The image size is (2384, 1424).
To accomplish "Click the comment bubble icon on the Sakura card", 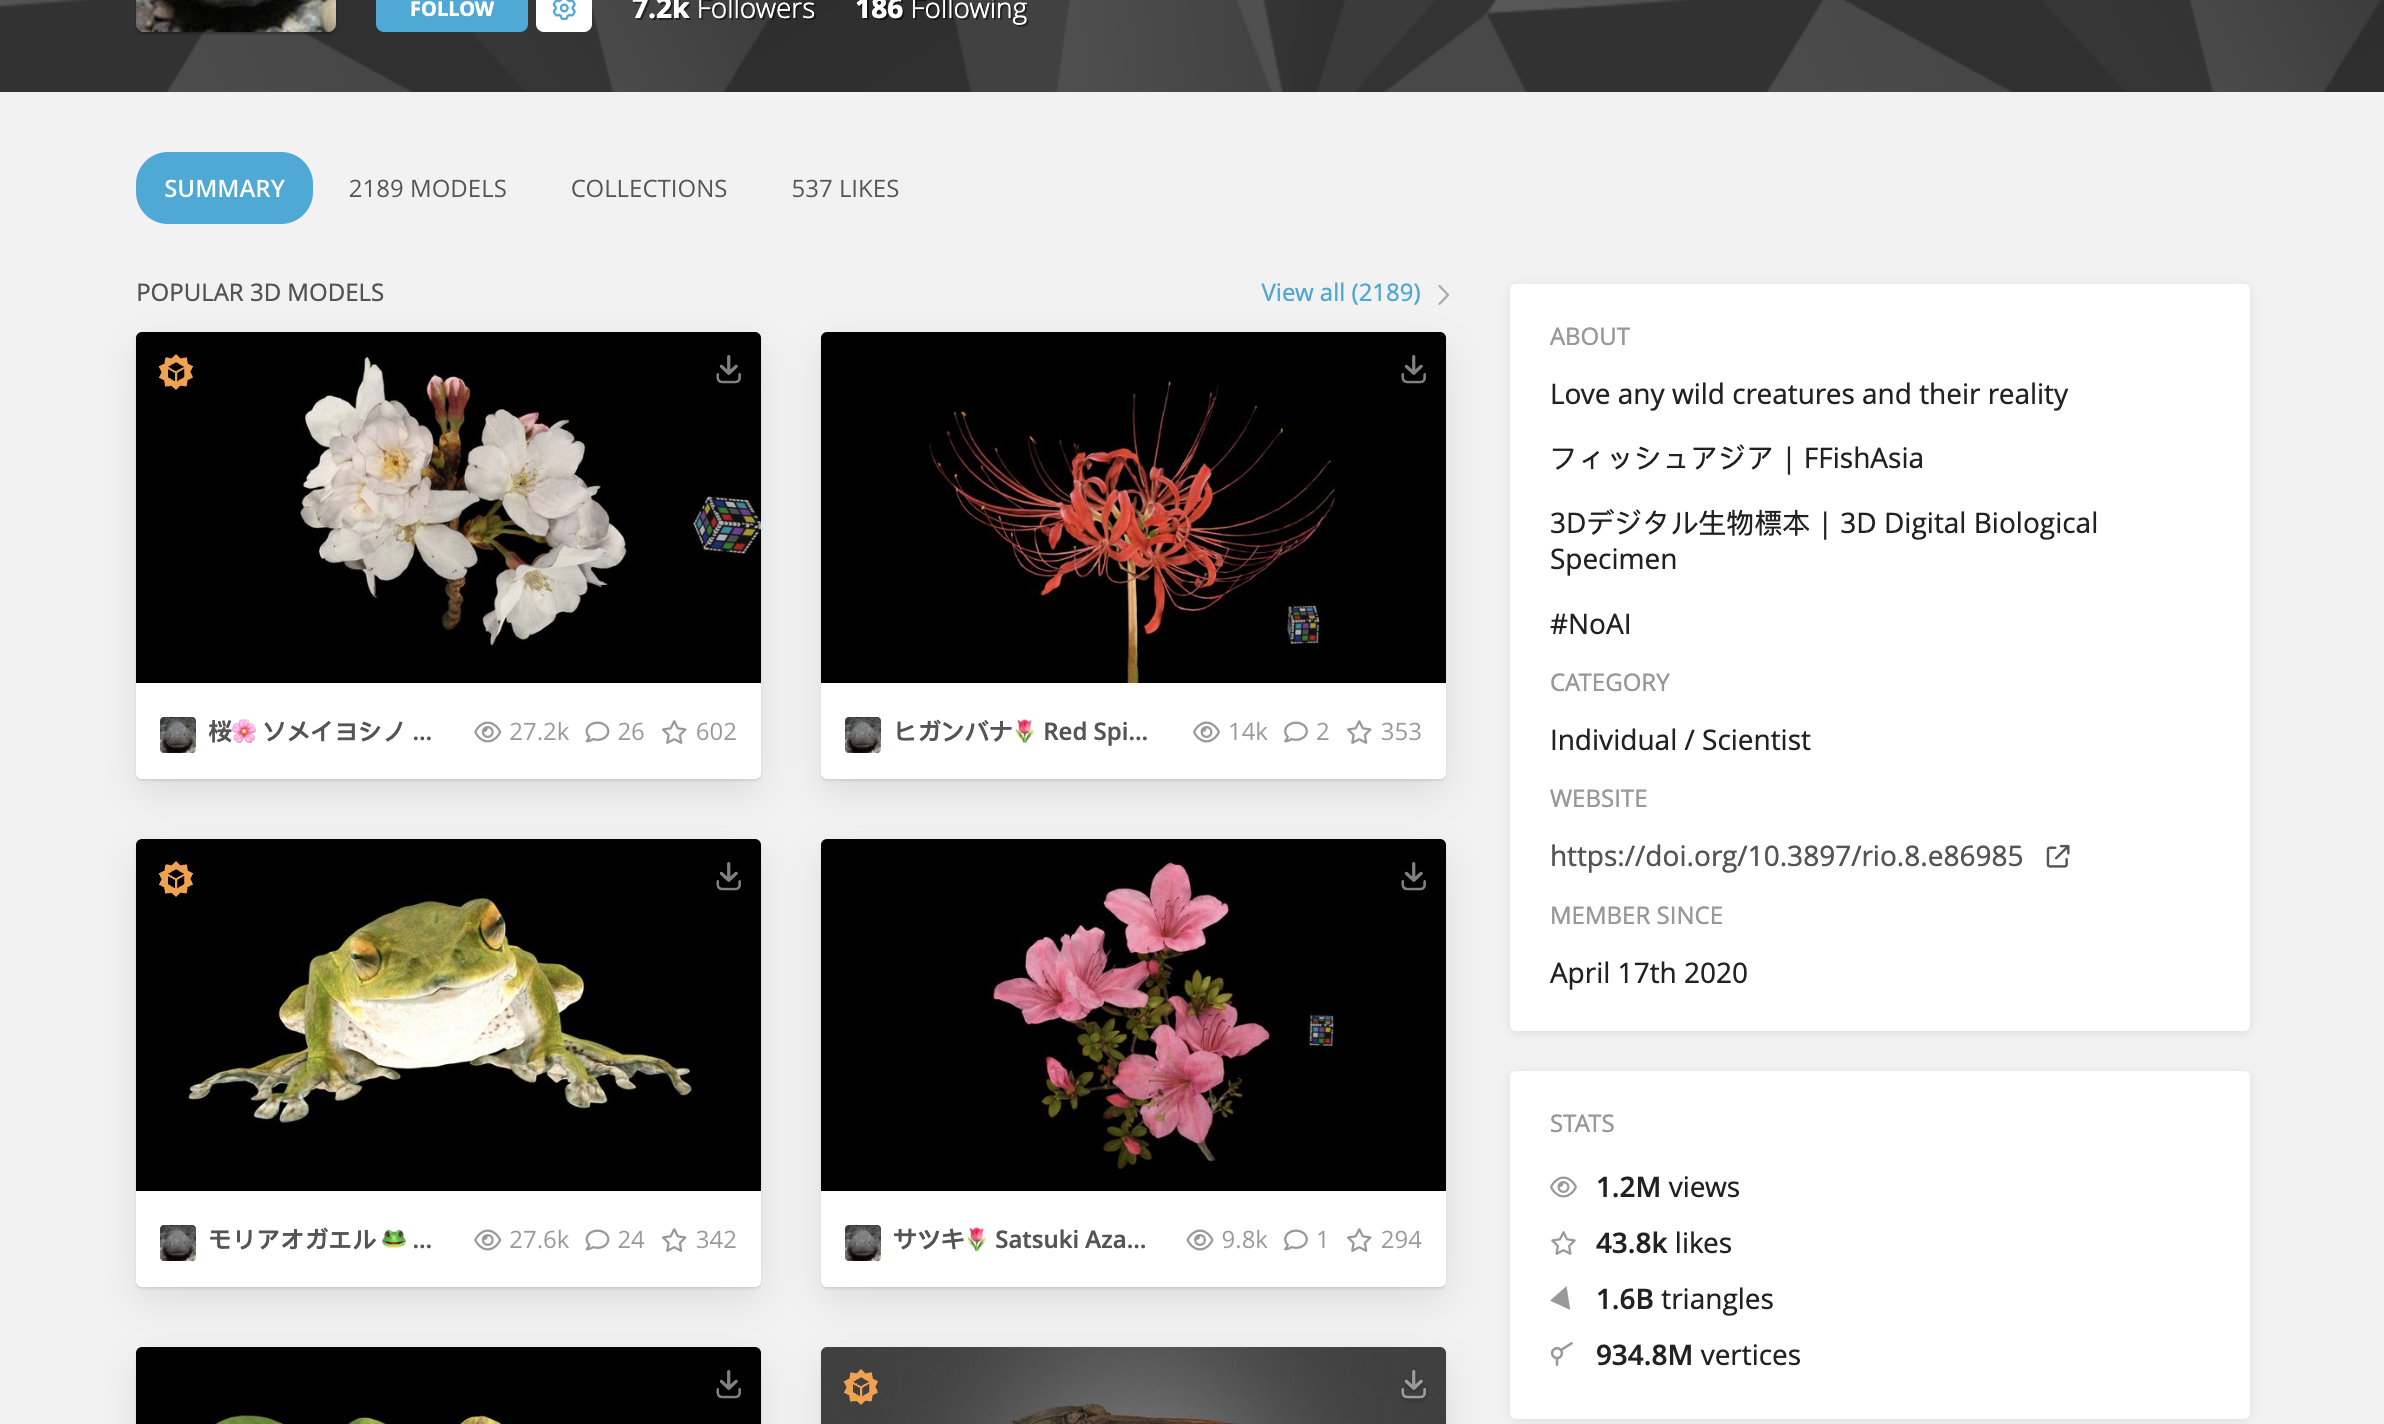I will tap(597, 732).
